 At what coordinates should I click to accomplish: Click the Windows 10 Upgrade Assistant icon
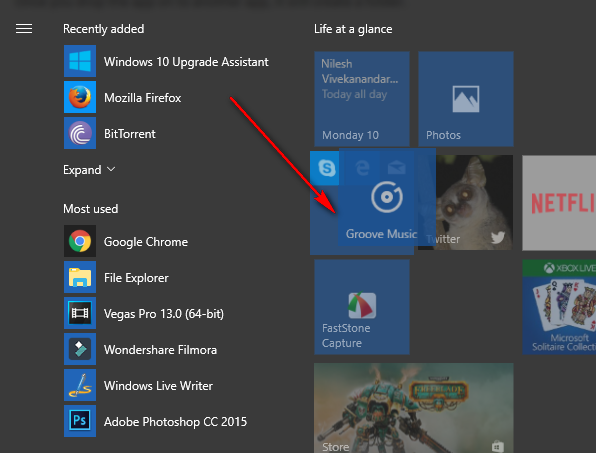coord(80,61)
